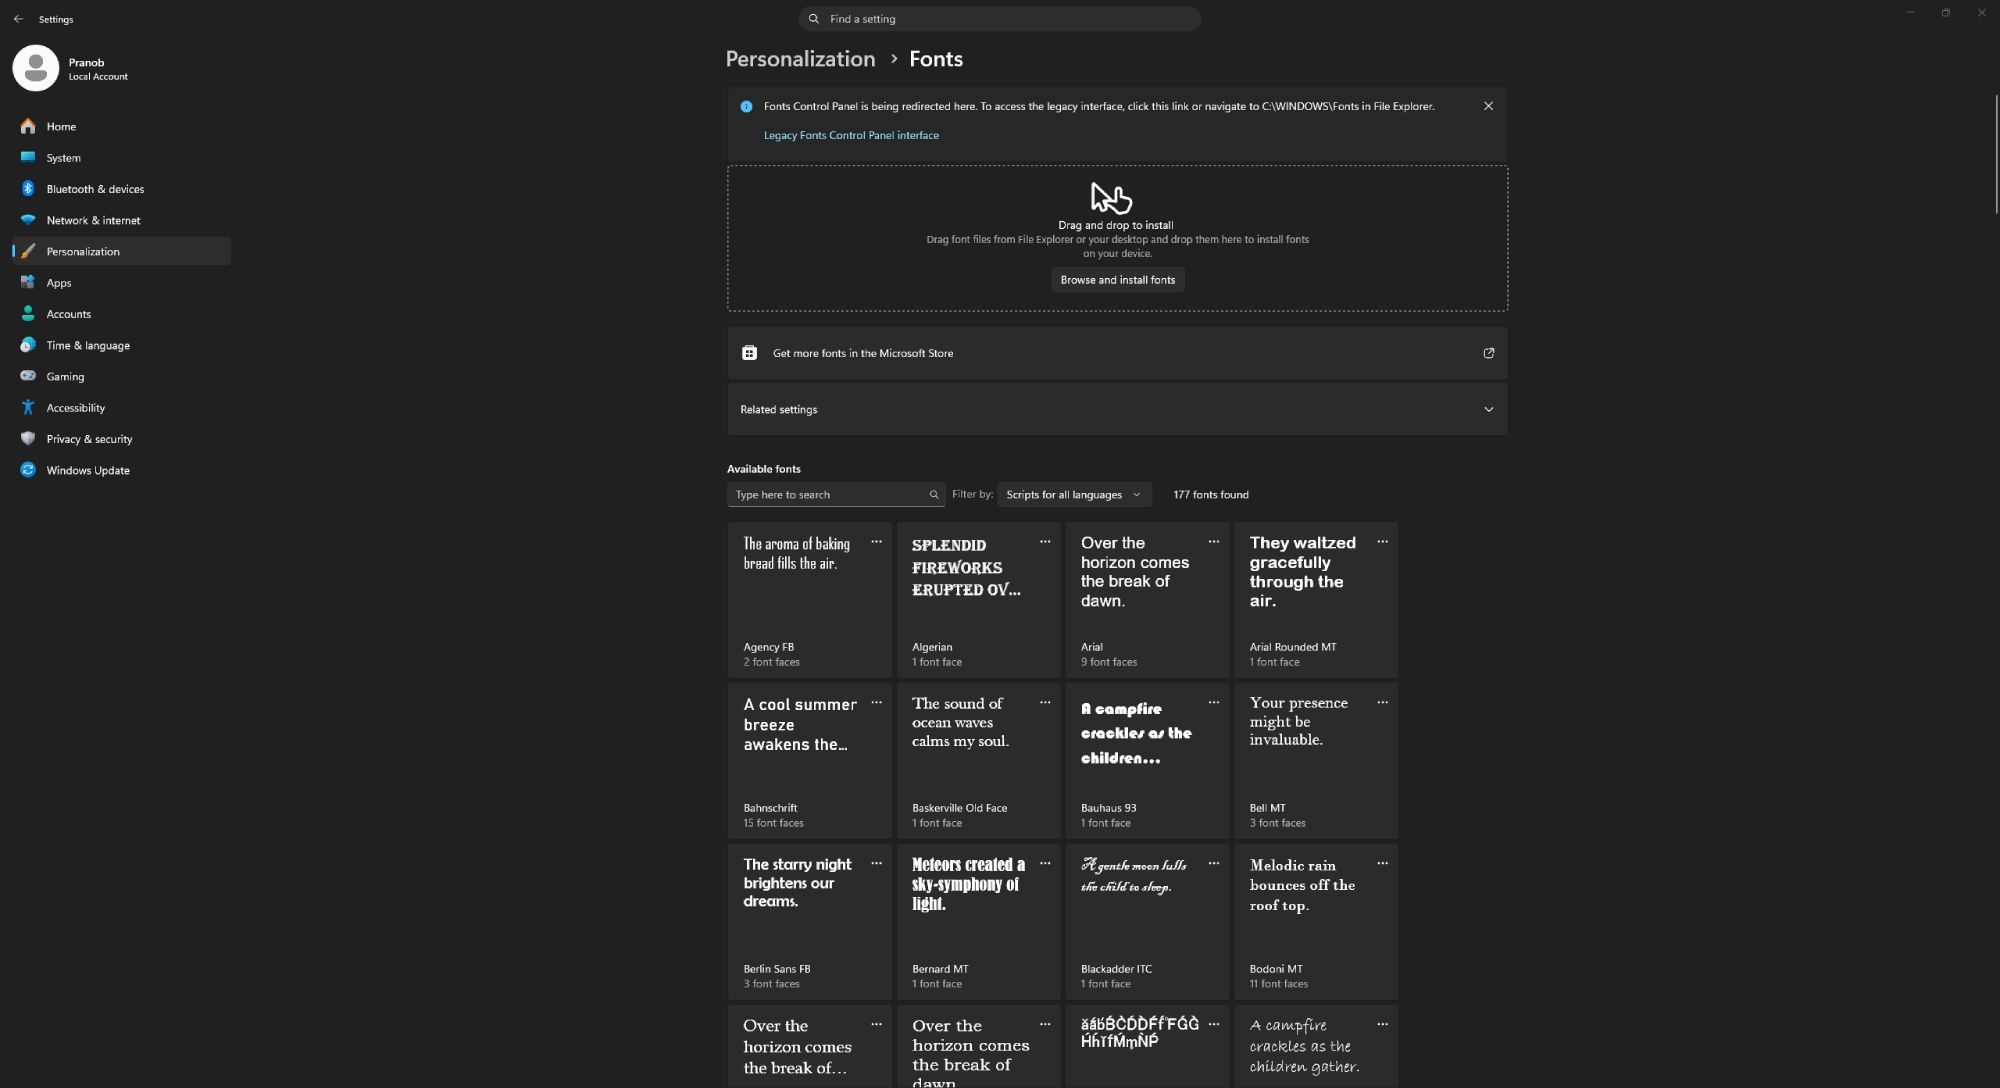
Task: Click the Microsoft Store bag icon
Action: (749, 353)
